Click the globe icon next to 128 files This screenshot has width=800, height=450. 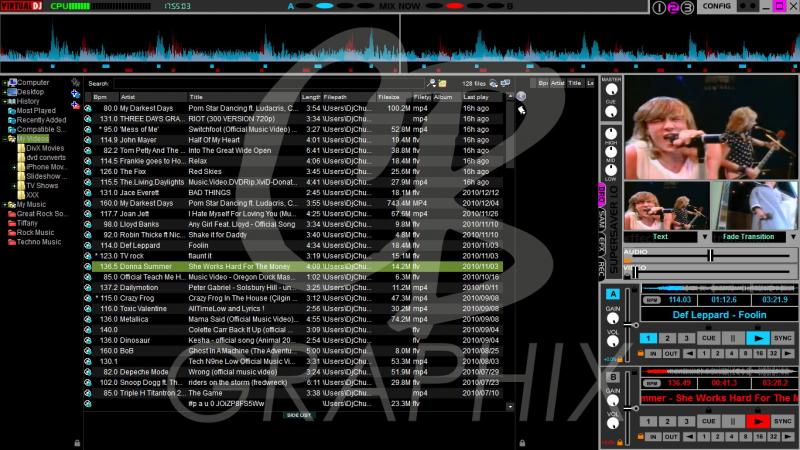coord(493,83)
